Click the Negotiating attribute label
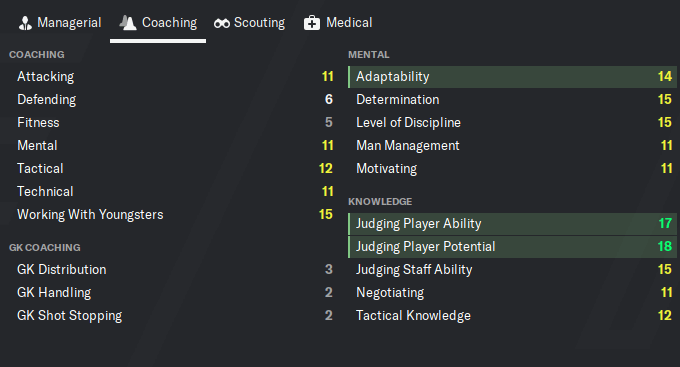The image size is (680, 367). (x=390, y=293)
